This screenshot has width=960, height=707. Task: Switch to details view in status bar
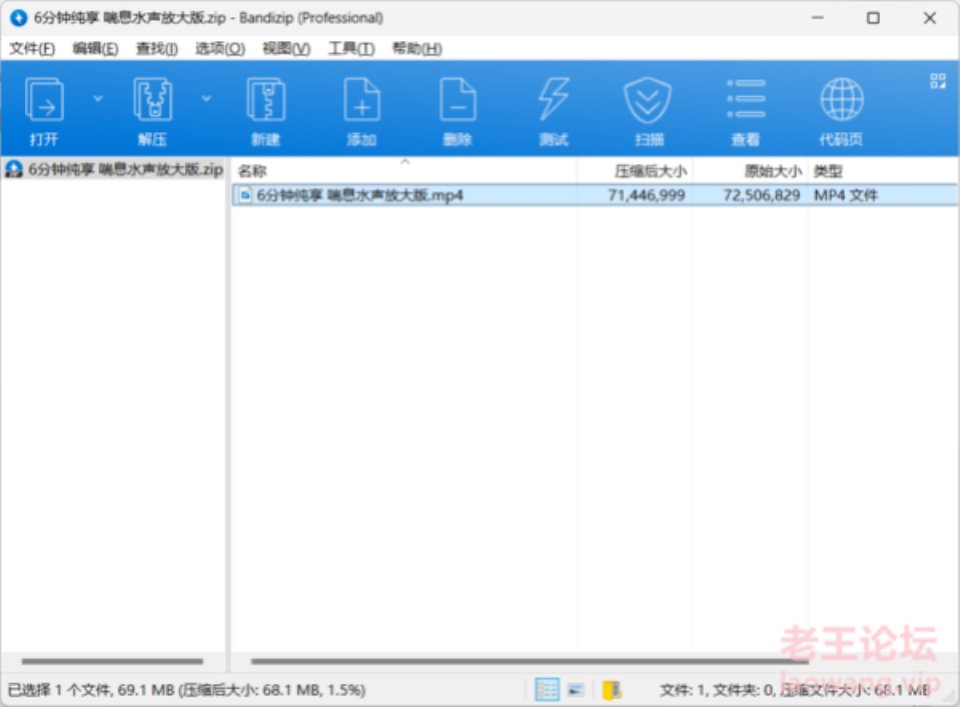pyautogui.click(x=547, y=690)
